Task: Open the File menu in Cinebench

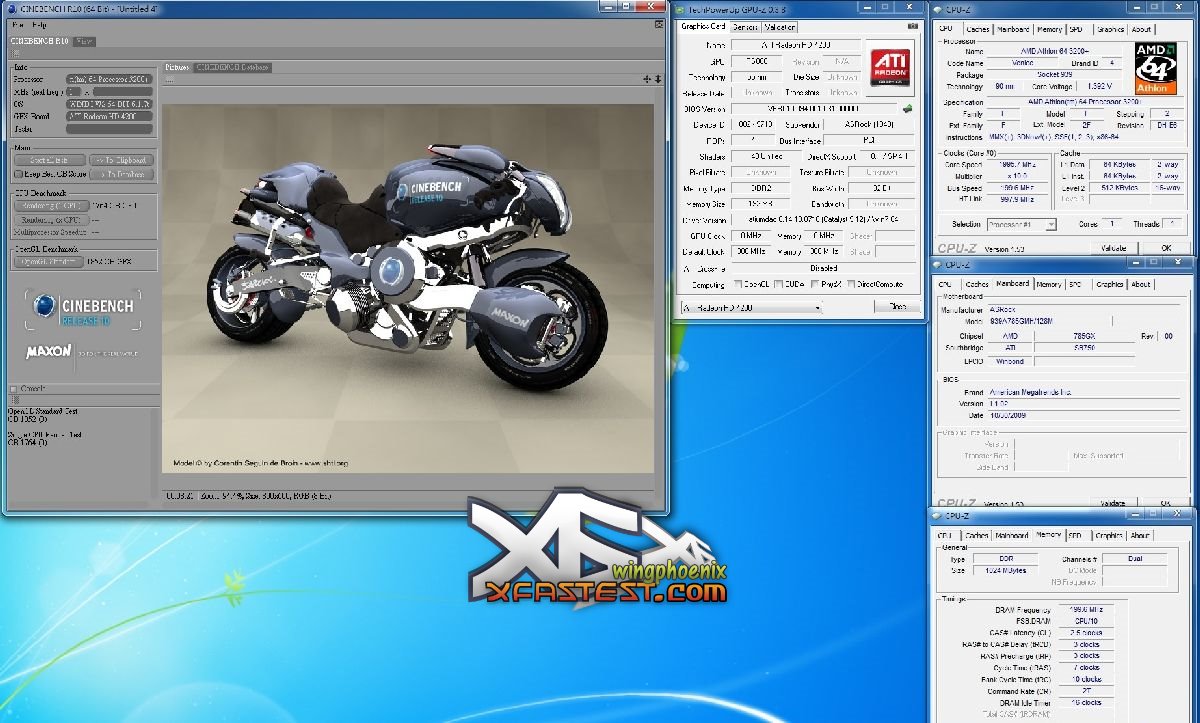Action: click(x=17, y=24)
